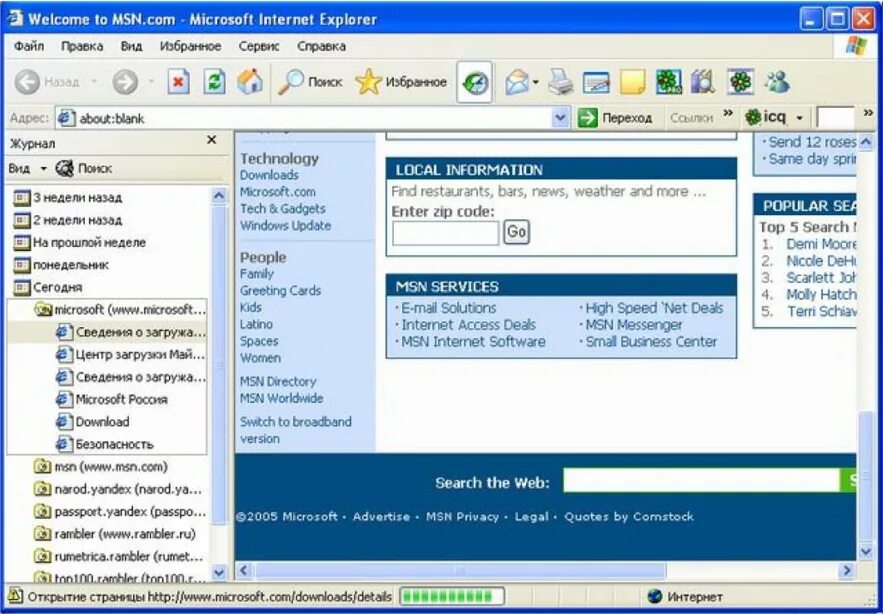Open the Правка menu
This screenshot has width=883, height=614.
pos(82,46)
